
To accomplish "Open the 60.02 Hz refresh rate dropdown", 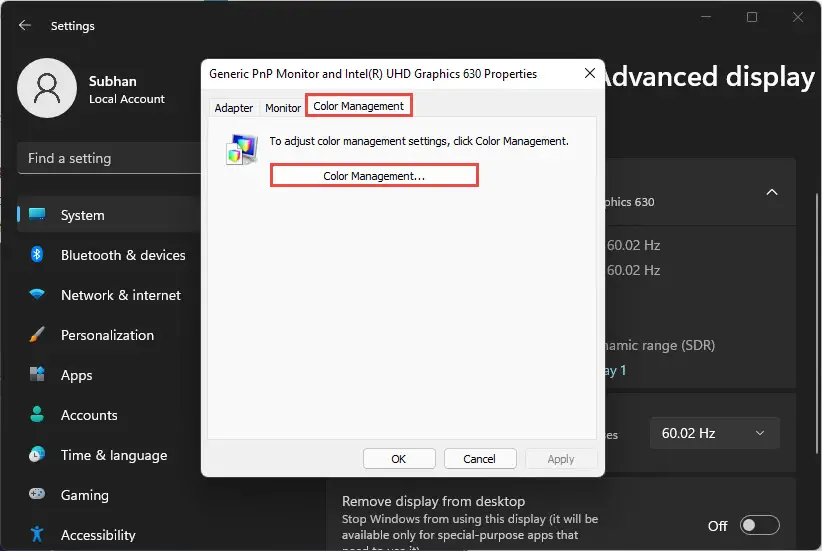I will tap(715, 433).
